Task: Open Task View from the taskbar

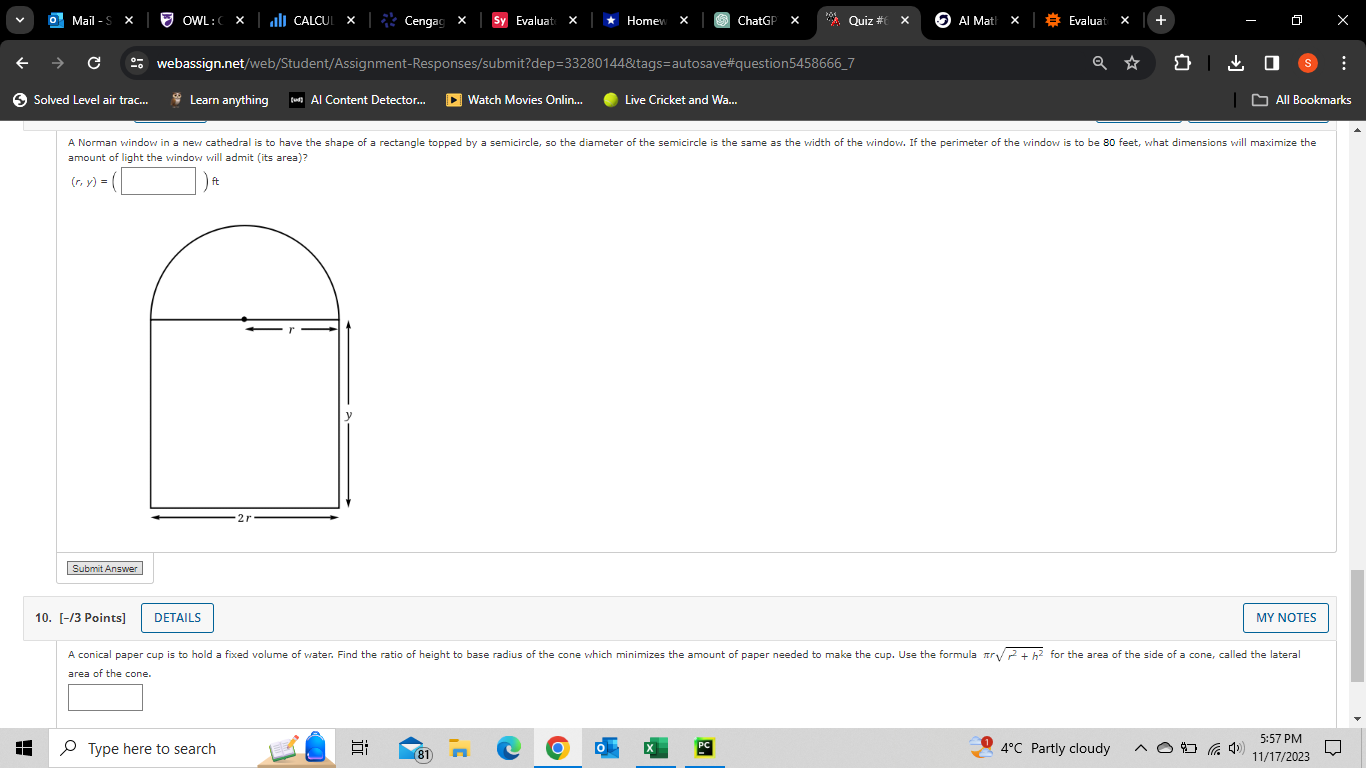Action: coord(359,748)
